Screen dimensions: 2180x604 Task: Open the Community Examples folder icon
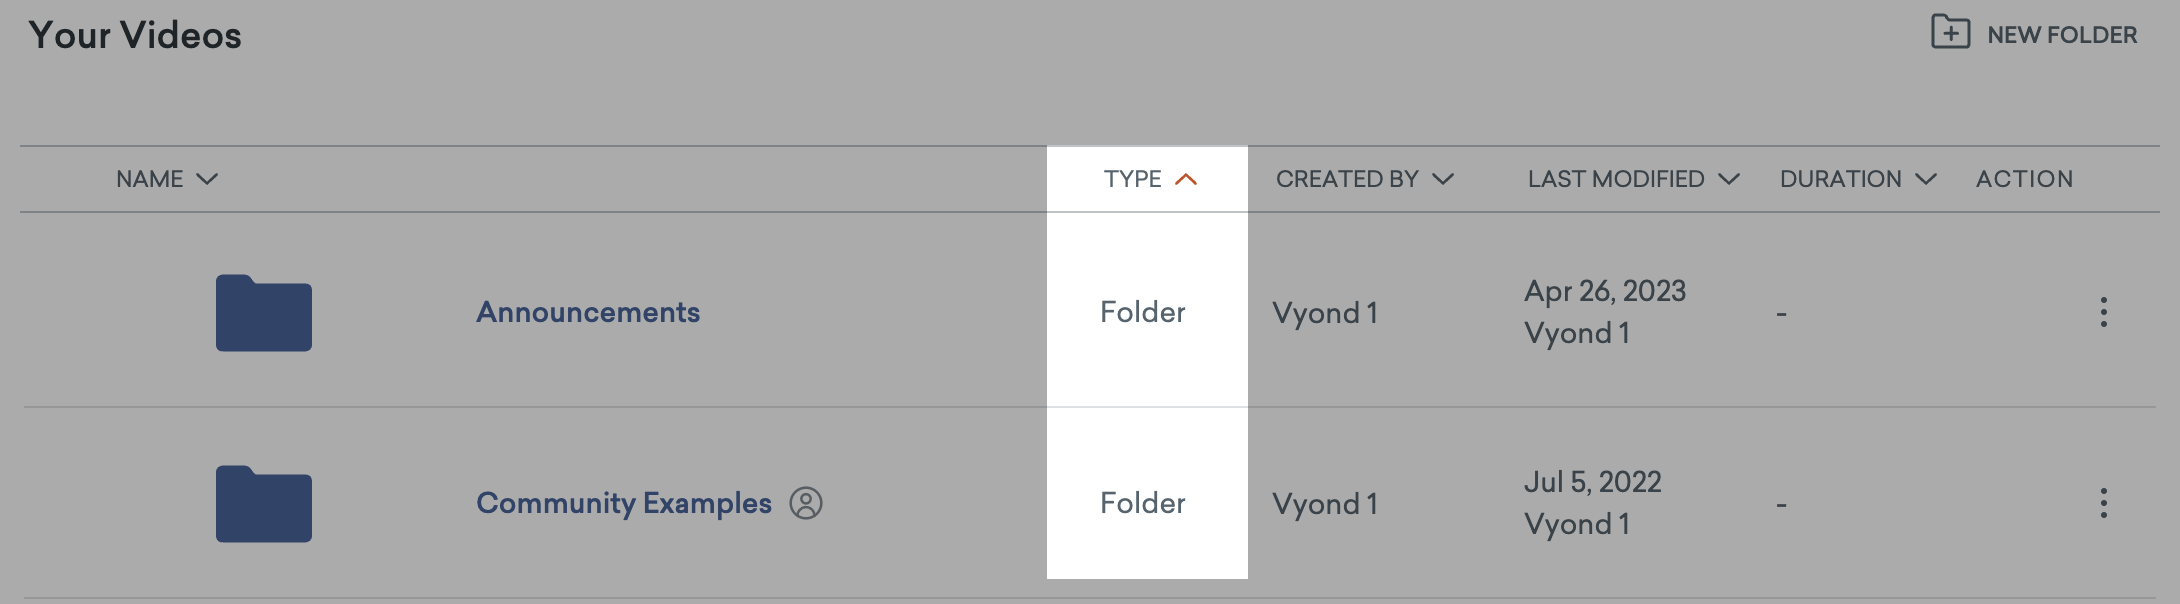pyautogui.click(x=264, y=504)
